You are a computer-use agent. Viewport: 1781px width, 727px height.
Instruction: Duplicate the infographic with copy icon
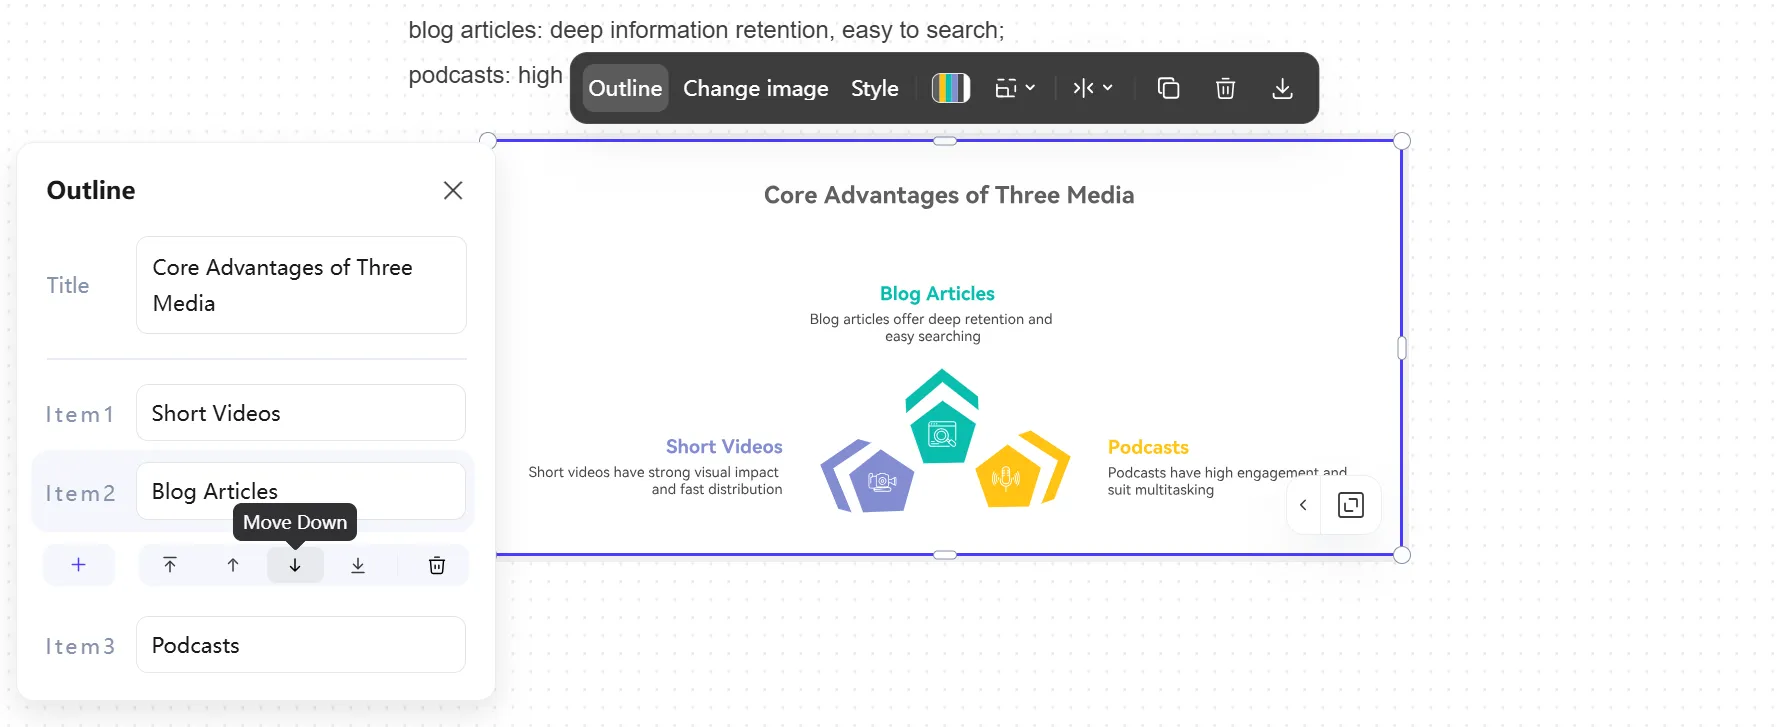1168,88
